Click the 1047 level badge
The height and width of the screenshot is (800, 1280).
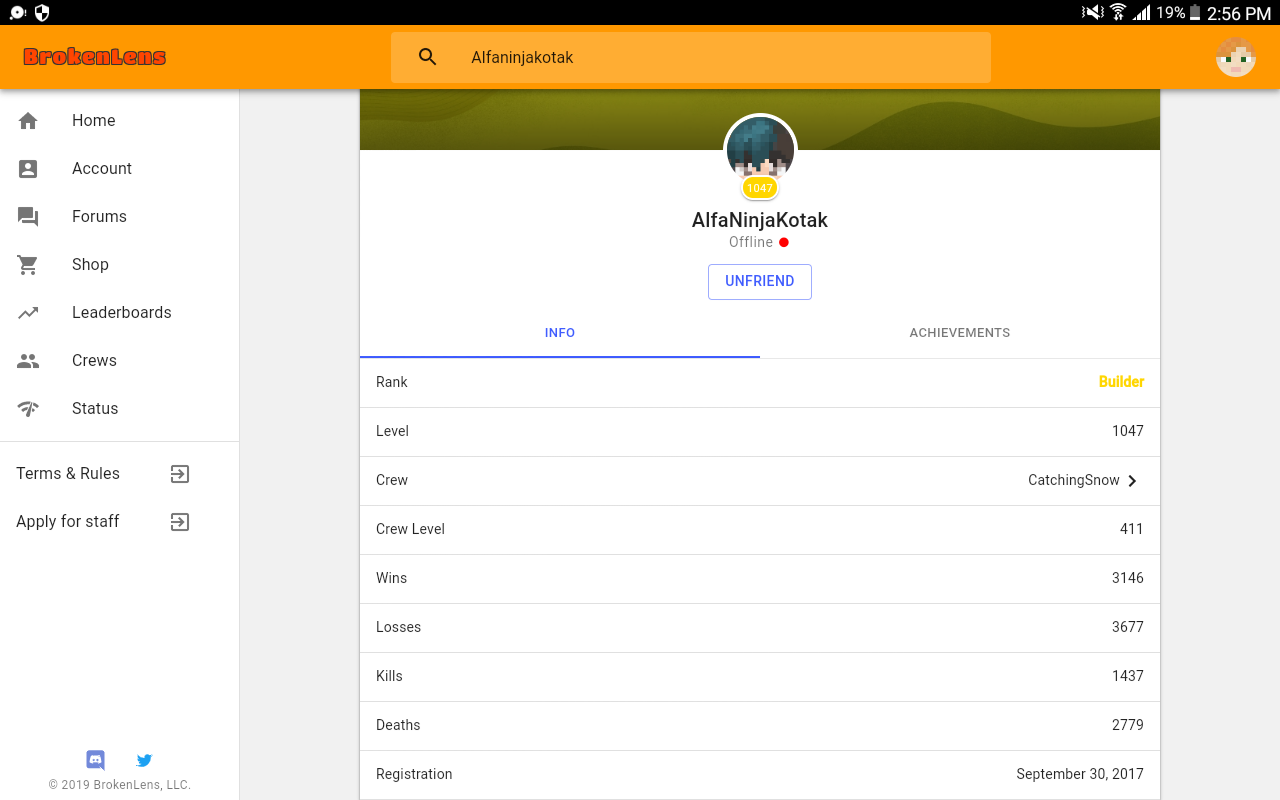coord(760,188)
